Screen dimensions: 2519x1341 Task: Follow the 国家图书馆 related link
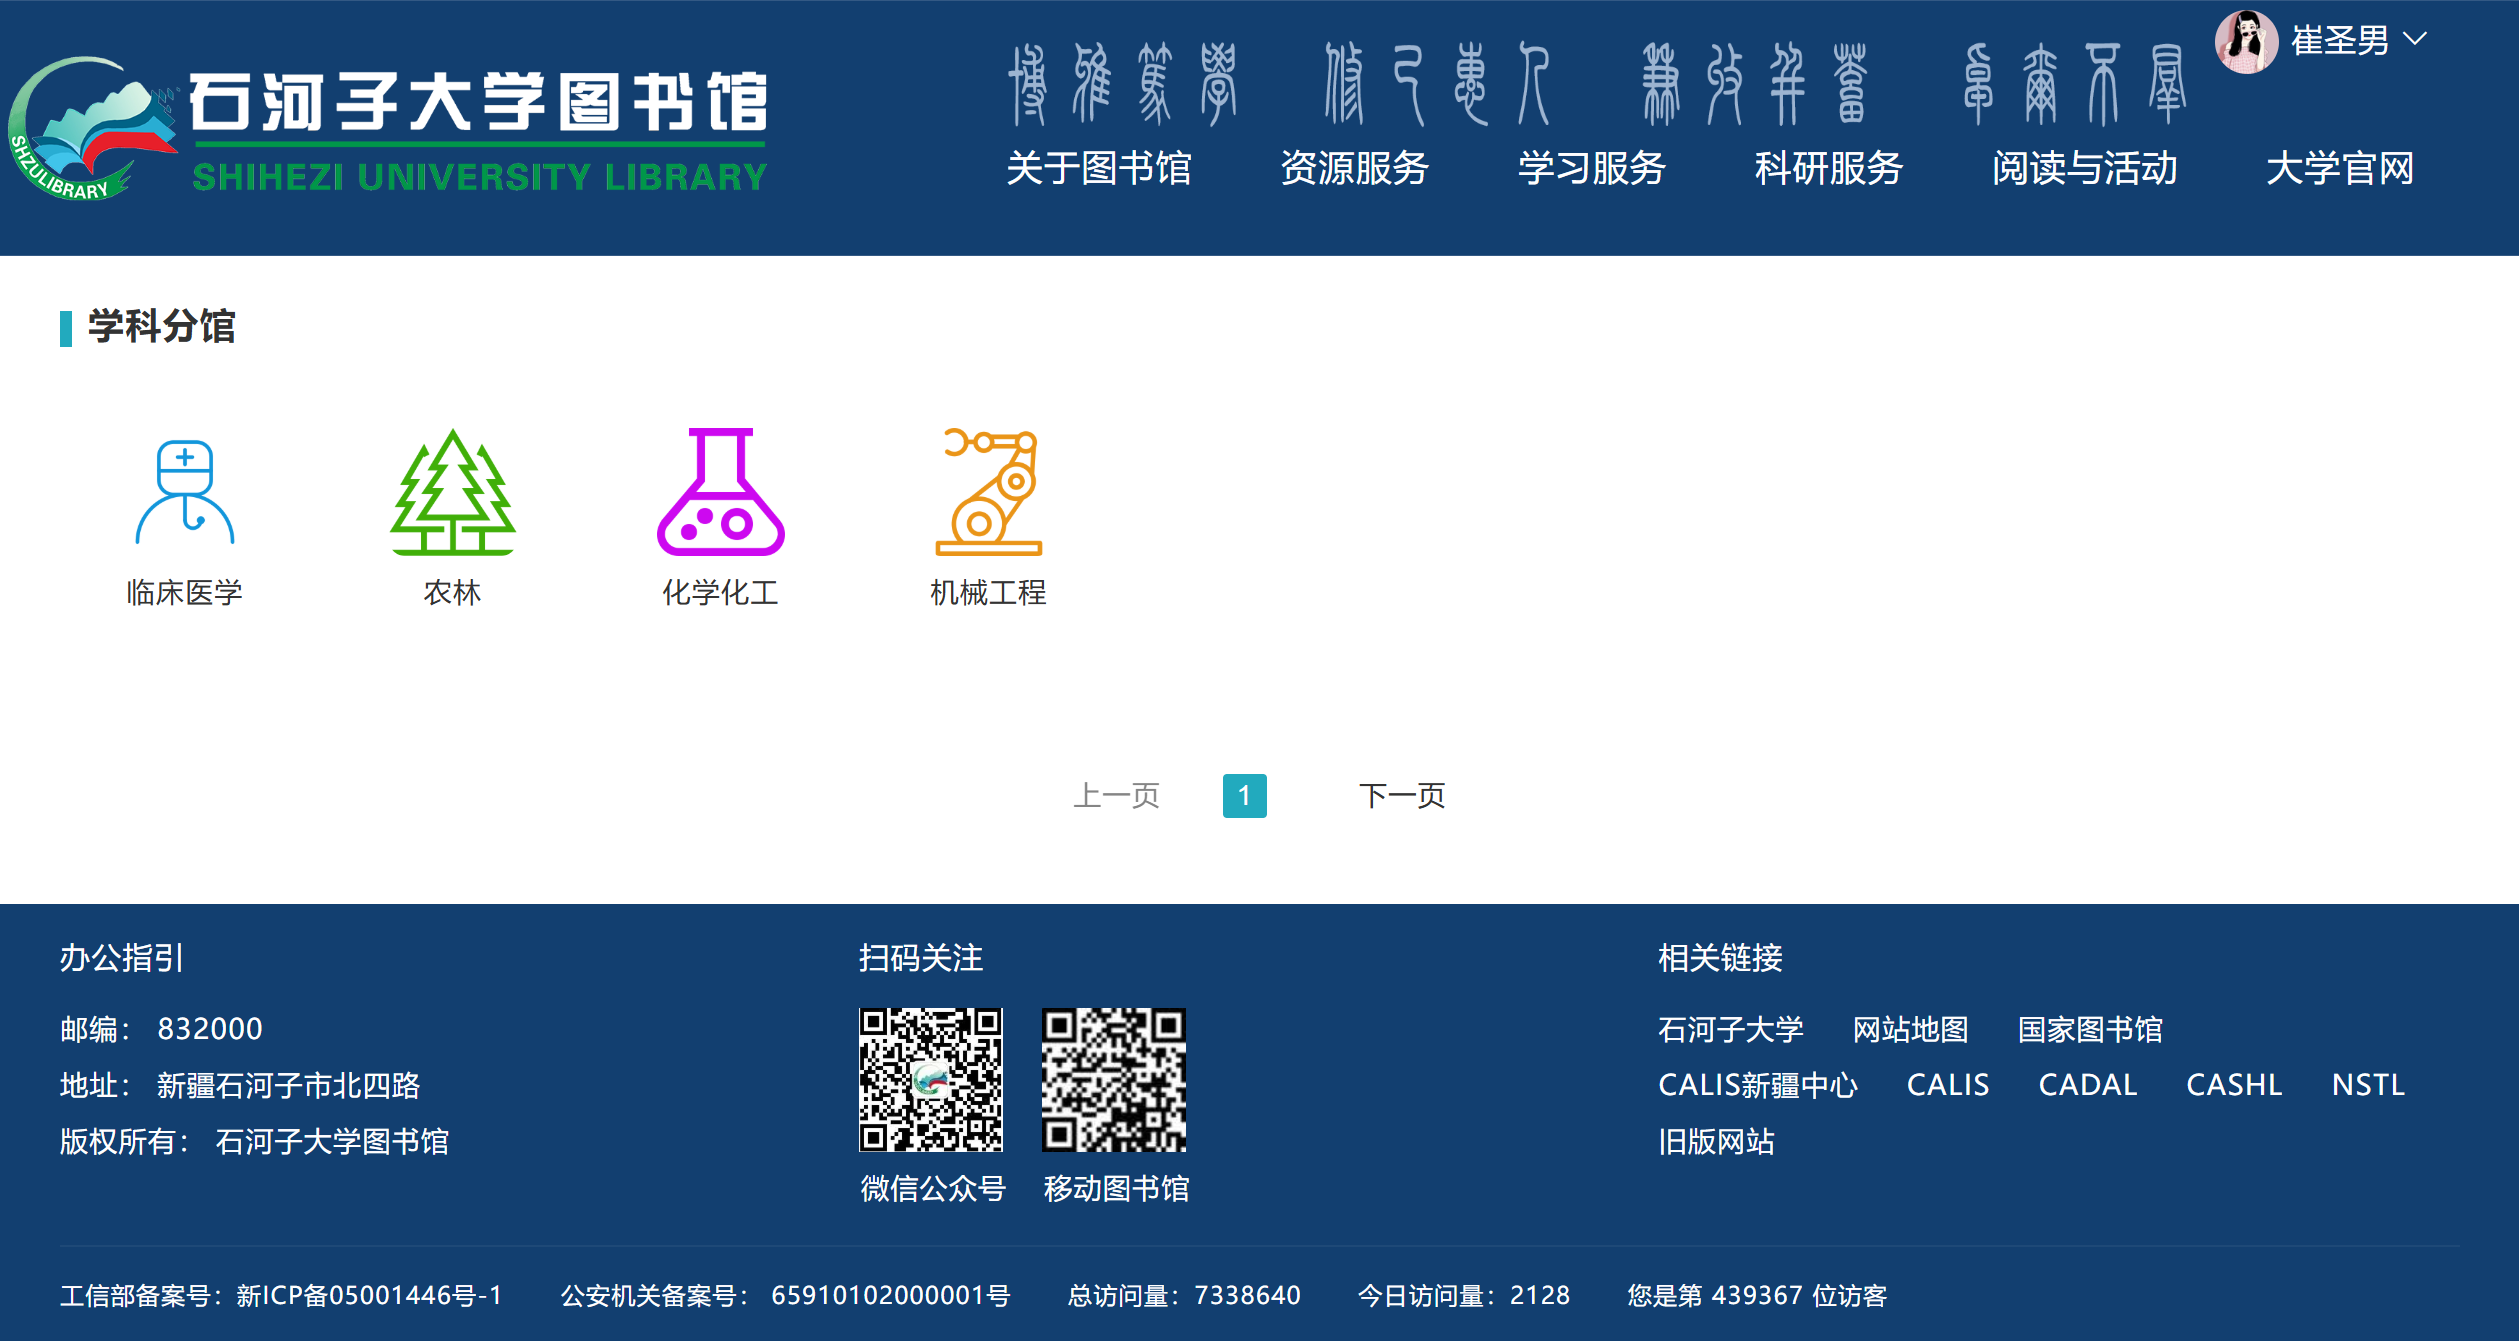click(x=2089, y=1029)
